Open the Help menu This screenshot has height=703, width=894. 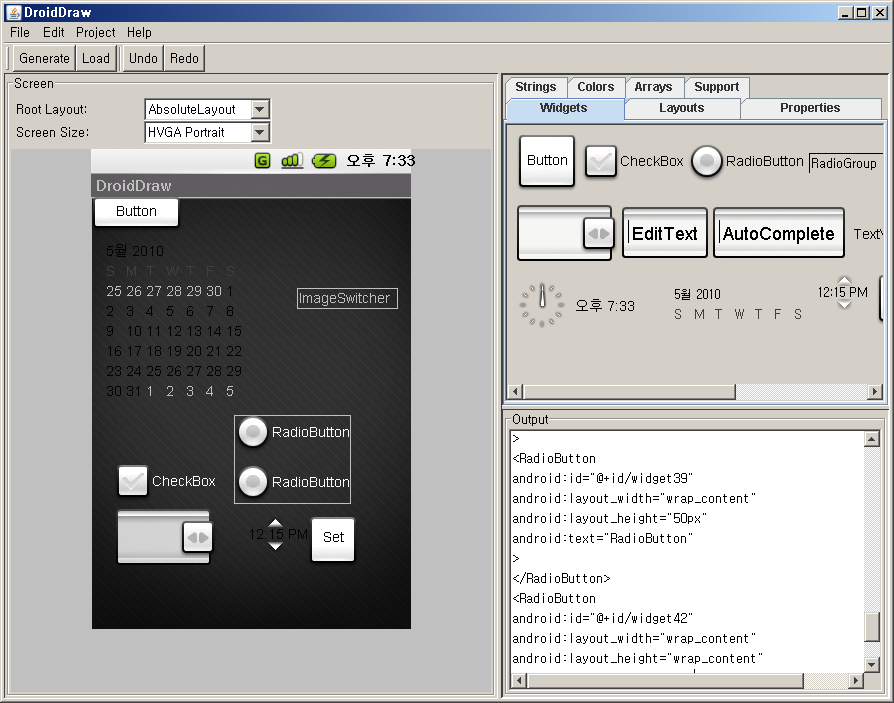click(x=139, y=32)
